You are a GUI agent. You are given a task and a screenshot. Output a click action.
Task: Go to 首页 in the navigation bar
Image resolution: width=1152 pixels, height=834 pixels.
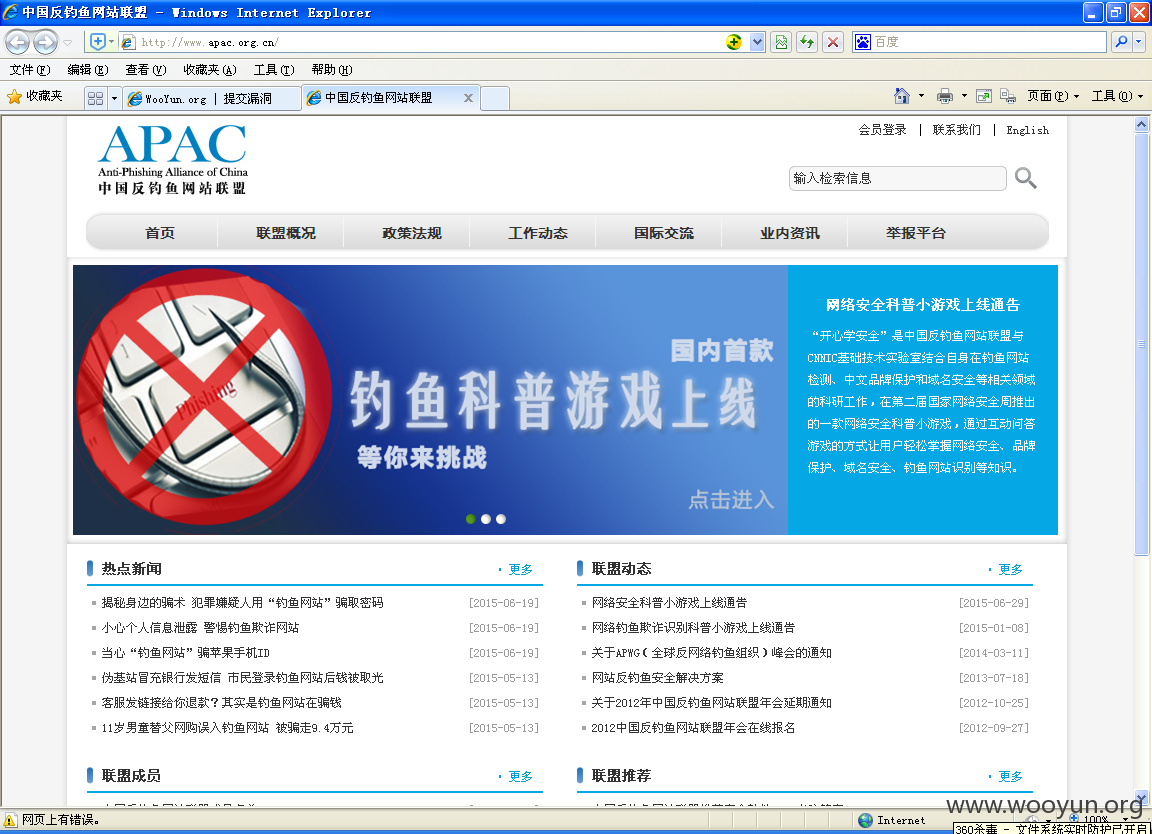point(159,233)
